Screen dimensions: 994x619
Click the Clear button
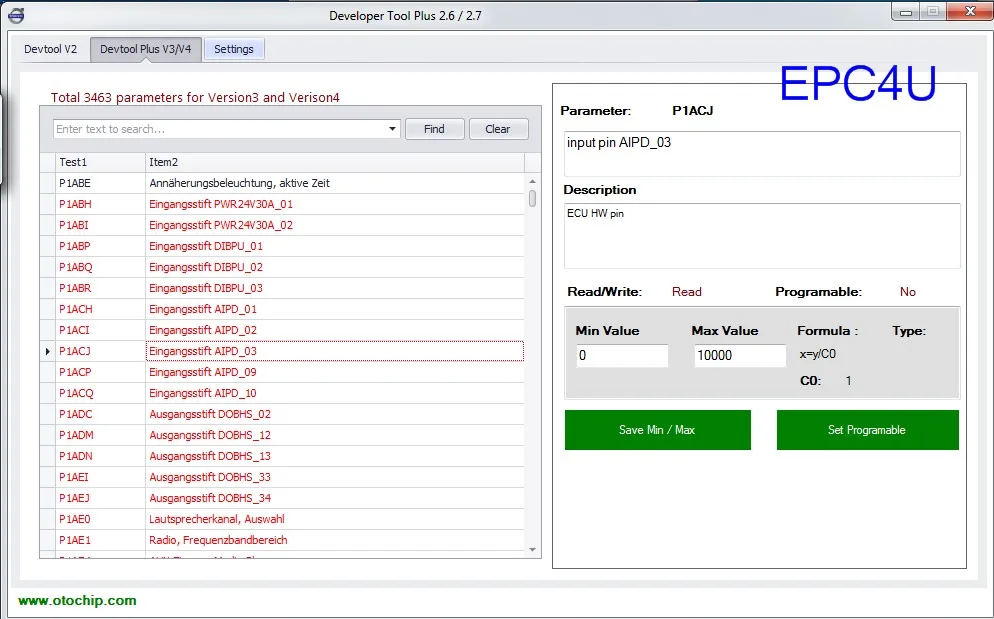pyautogui.click(x=498, y=129)
